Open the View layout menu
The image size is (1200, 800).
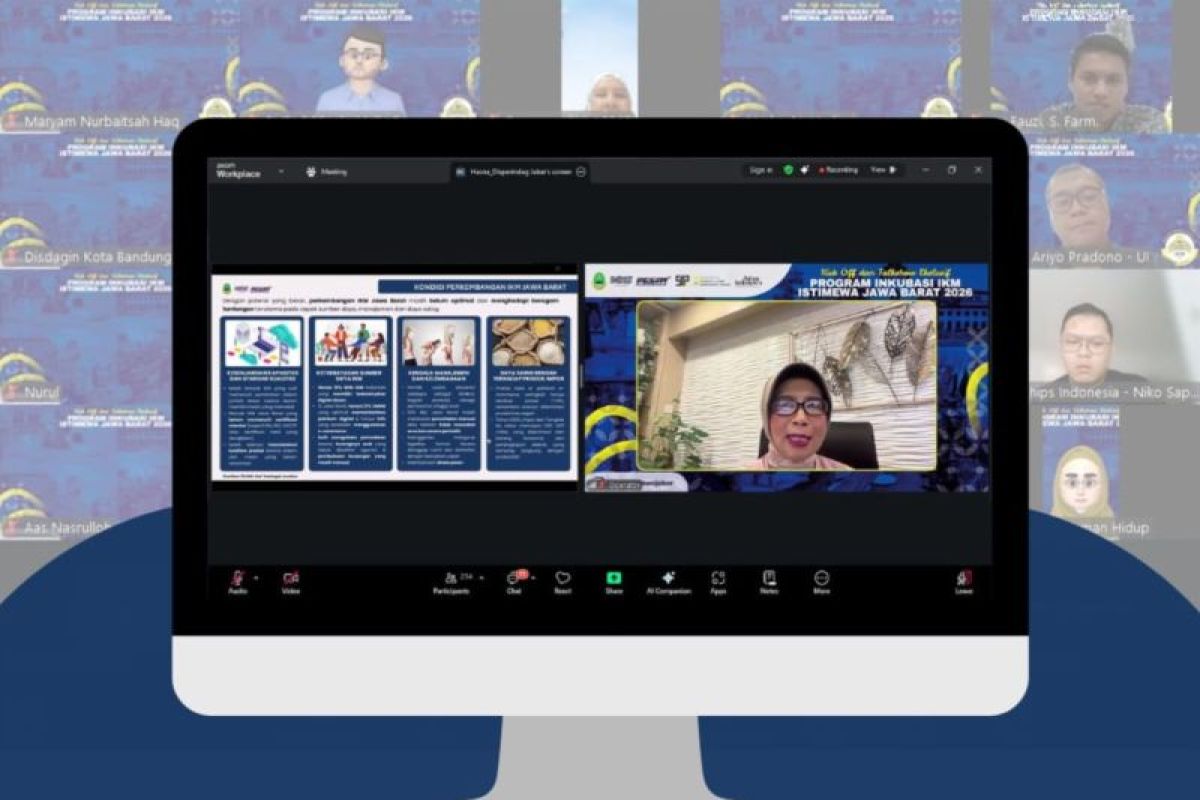pos(883,170)
